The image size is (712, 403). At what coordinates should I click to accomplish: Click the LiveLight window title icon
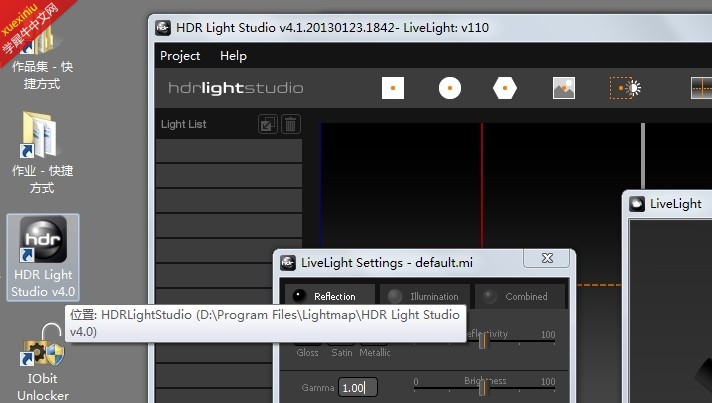point(637,204)
